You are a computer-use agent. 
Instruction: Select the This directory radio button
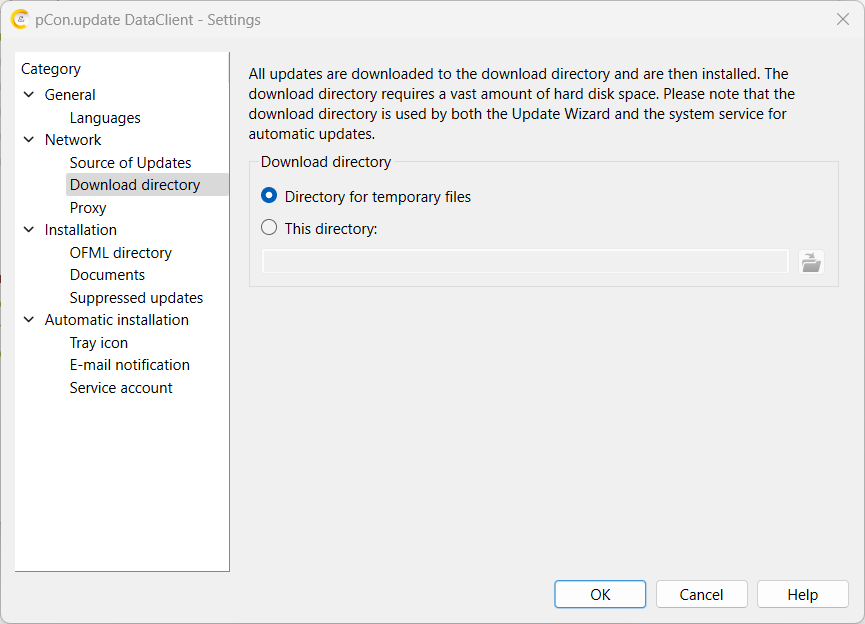tap(269, 228)
